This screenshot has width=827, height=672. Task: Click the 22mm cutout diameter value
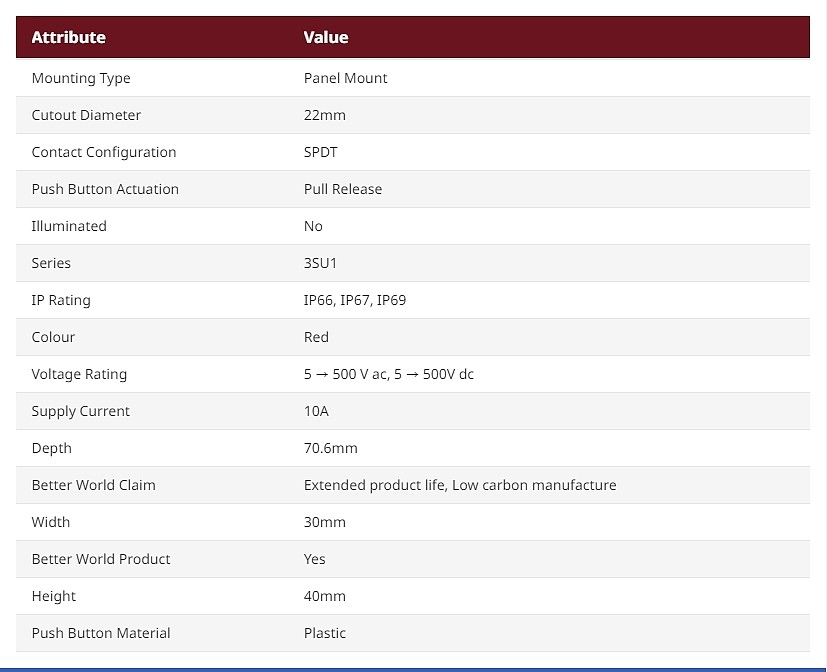(x=324, y=115)
